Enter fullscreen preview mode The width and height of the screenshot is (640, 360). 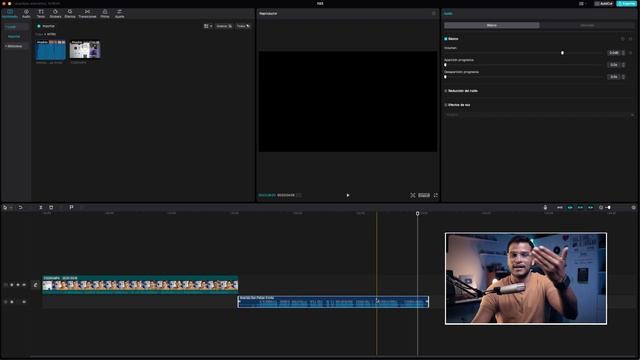pyautogui.click(x=436, y=196)
